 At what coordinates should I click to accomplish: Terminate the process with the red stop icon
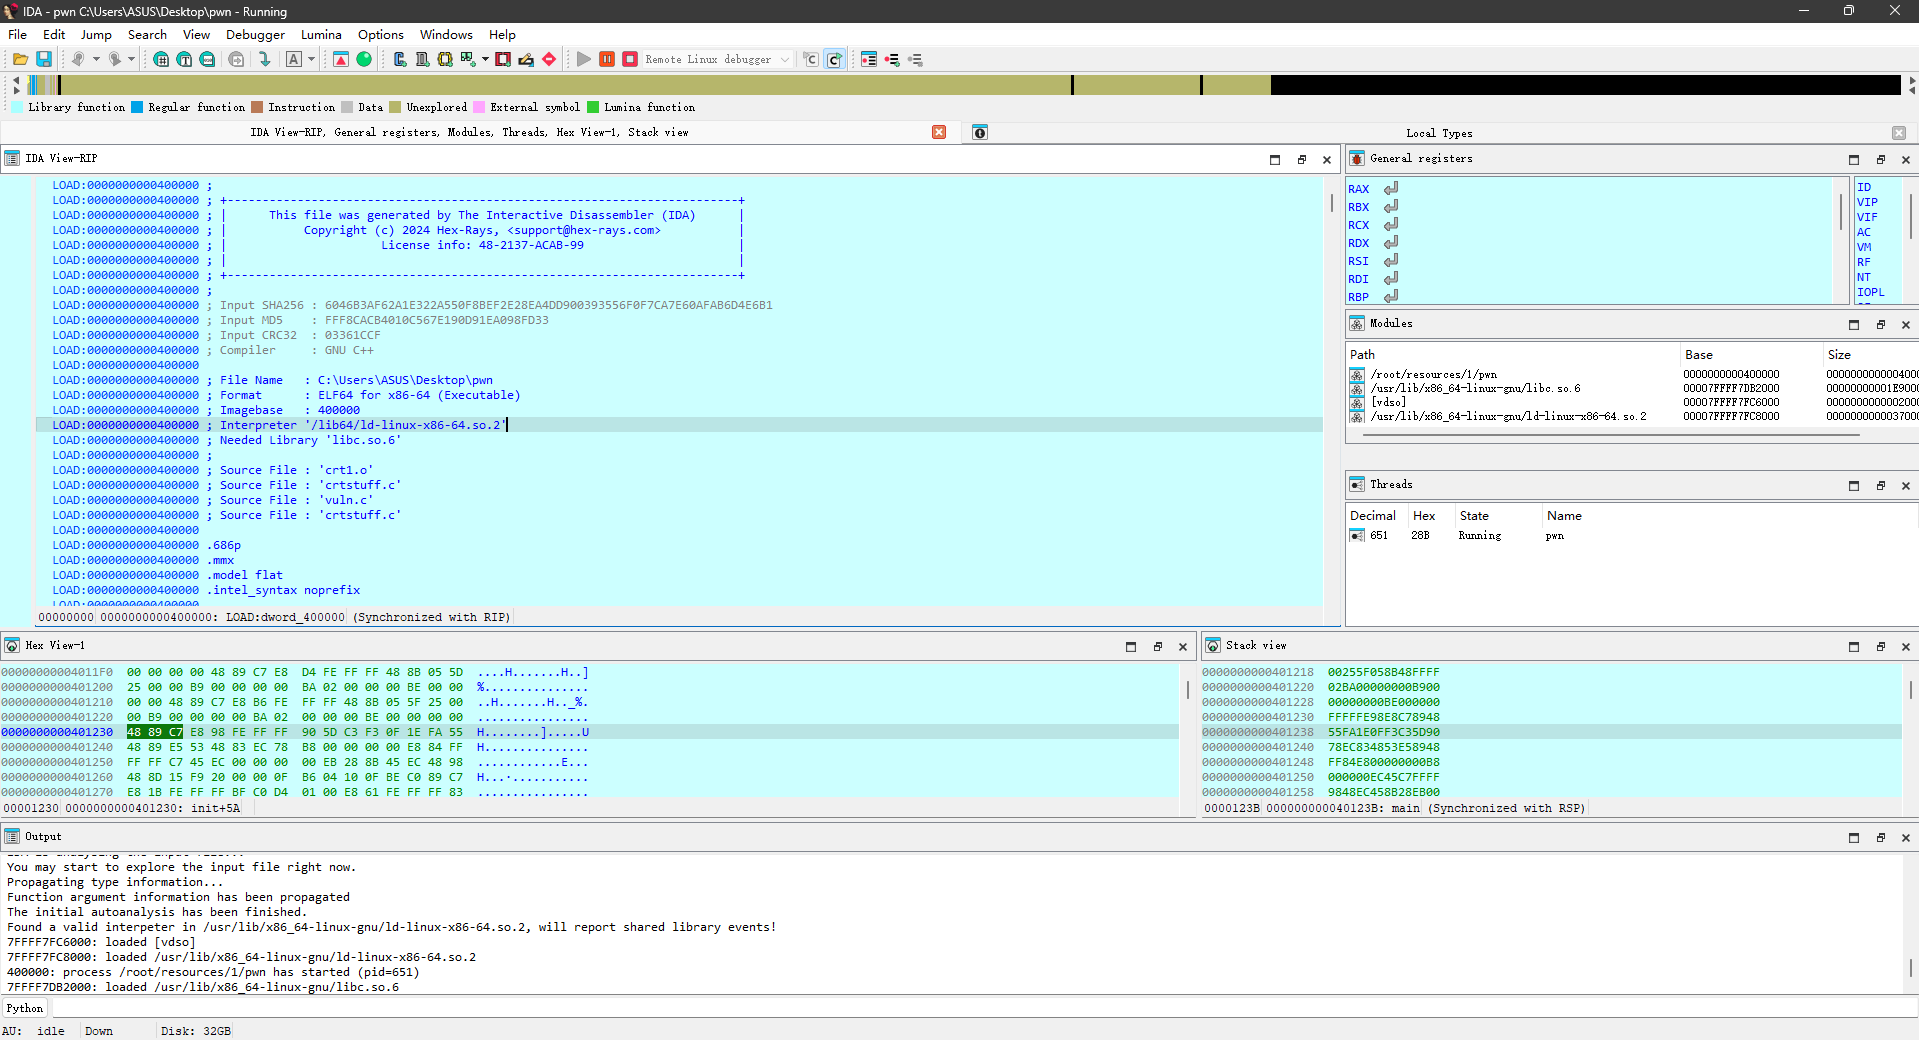630,60
